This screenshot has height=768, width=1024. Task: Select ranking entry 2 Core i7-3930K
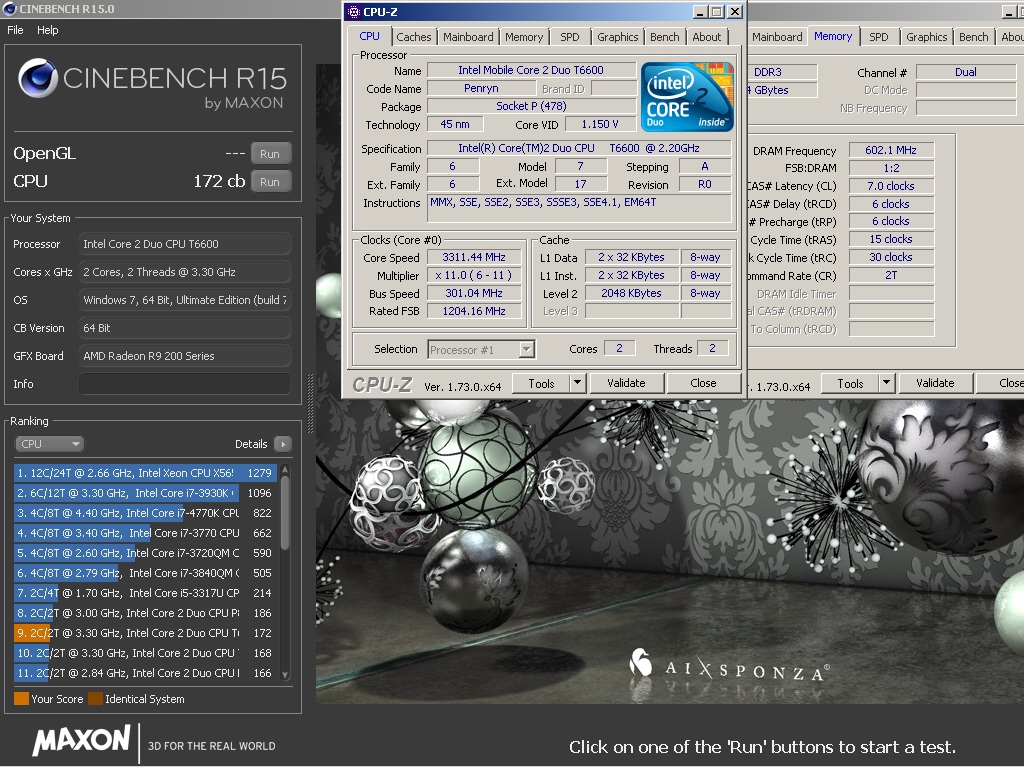(145, 493)
